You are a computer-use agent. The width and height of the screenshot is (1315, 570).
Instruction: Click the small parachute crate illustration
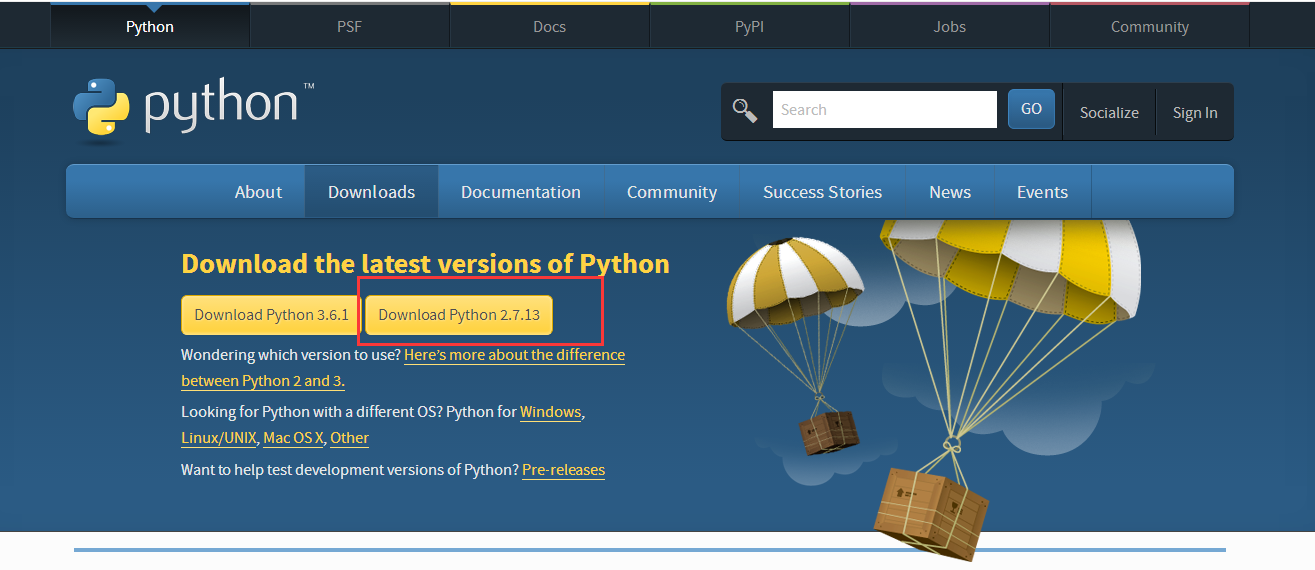(x=829, y=432)
